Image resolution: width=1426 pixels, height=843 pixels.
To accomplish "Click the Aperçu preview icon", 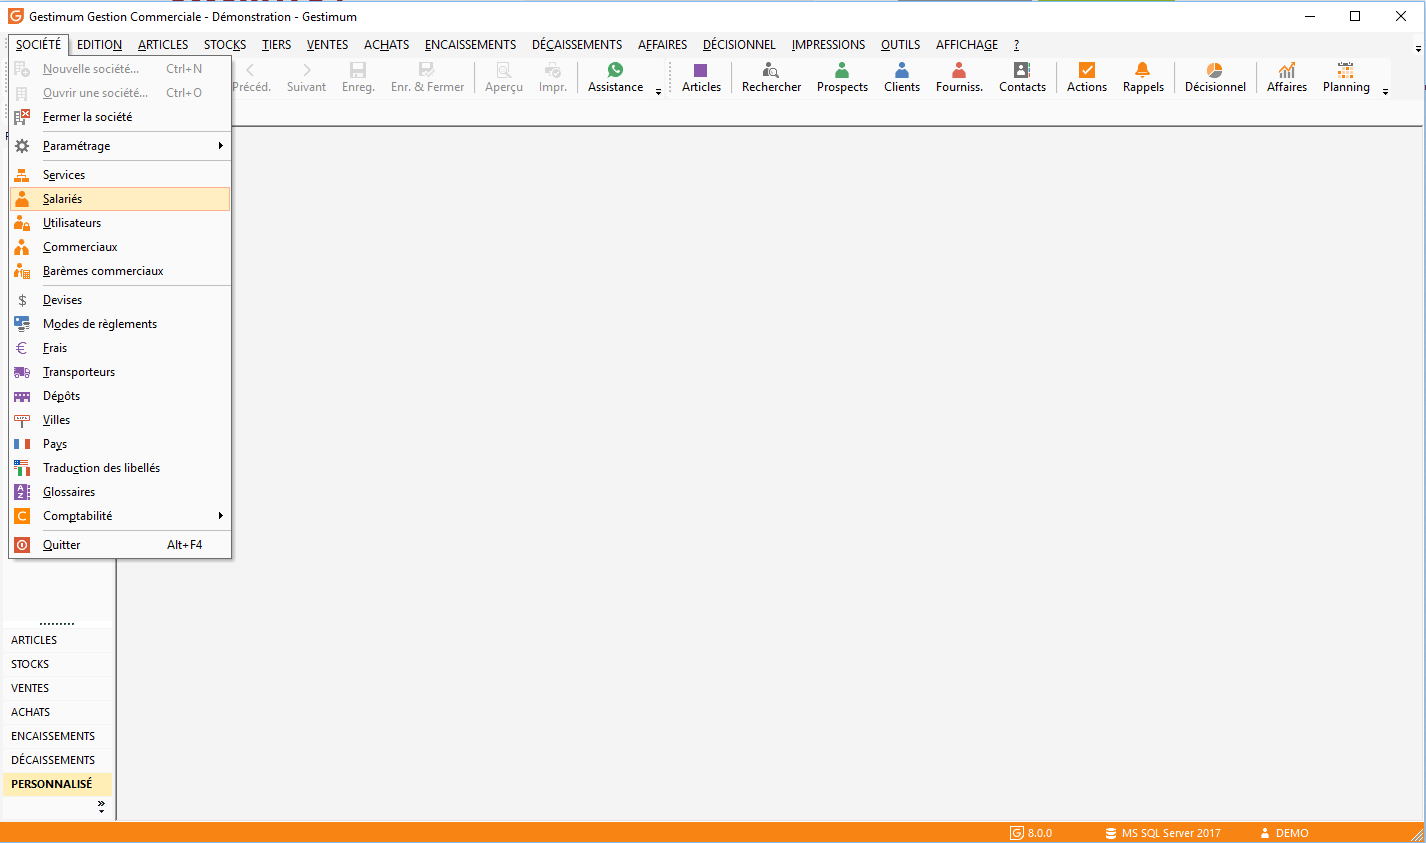I will 504,70.
